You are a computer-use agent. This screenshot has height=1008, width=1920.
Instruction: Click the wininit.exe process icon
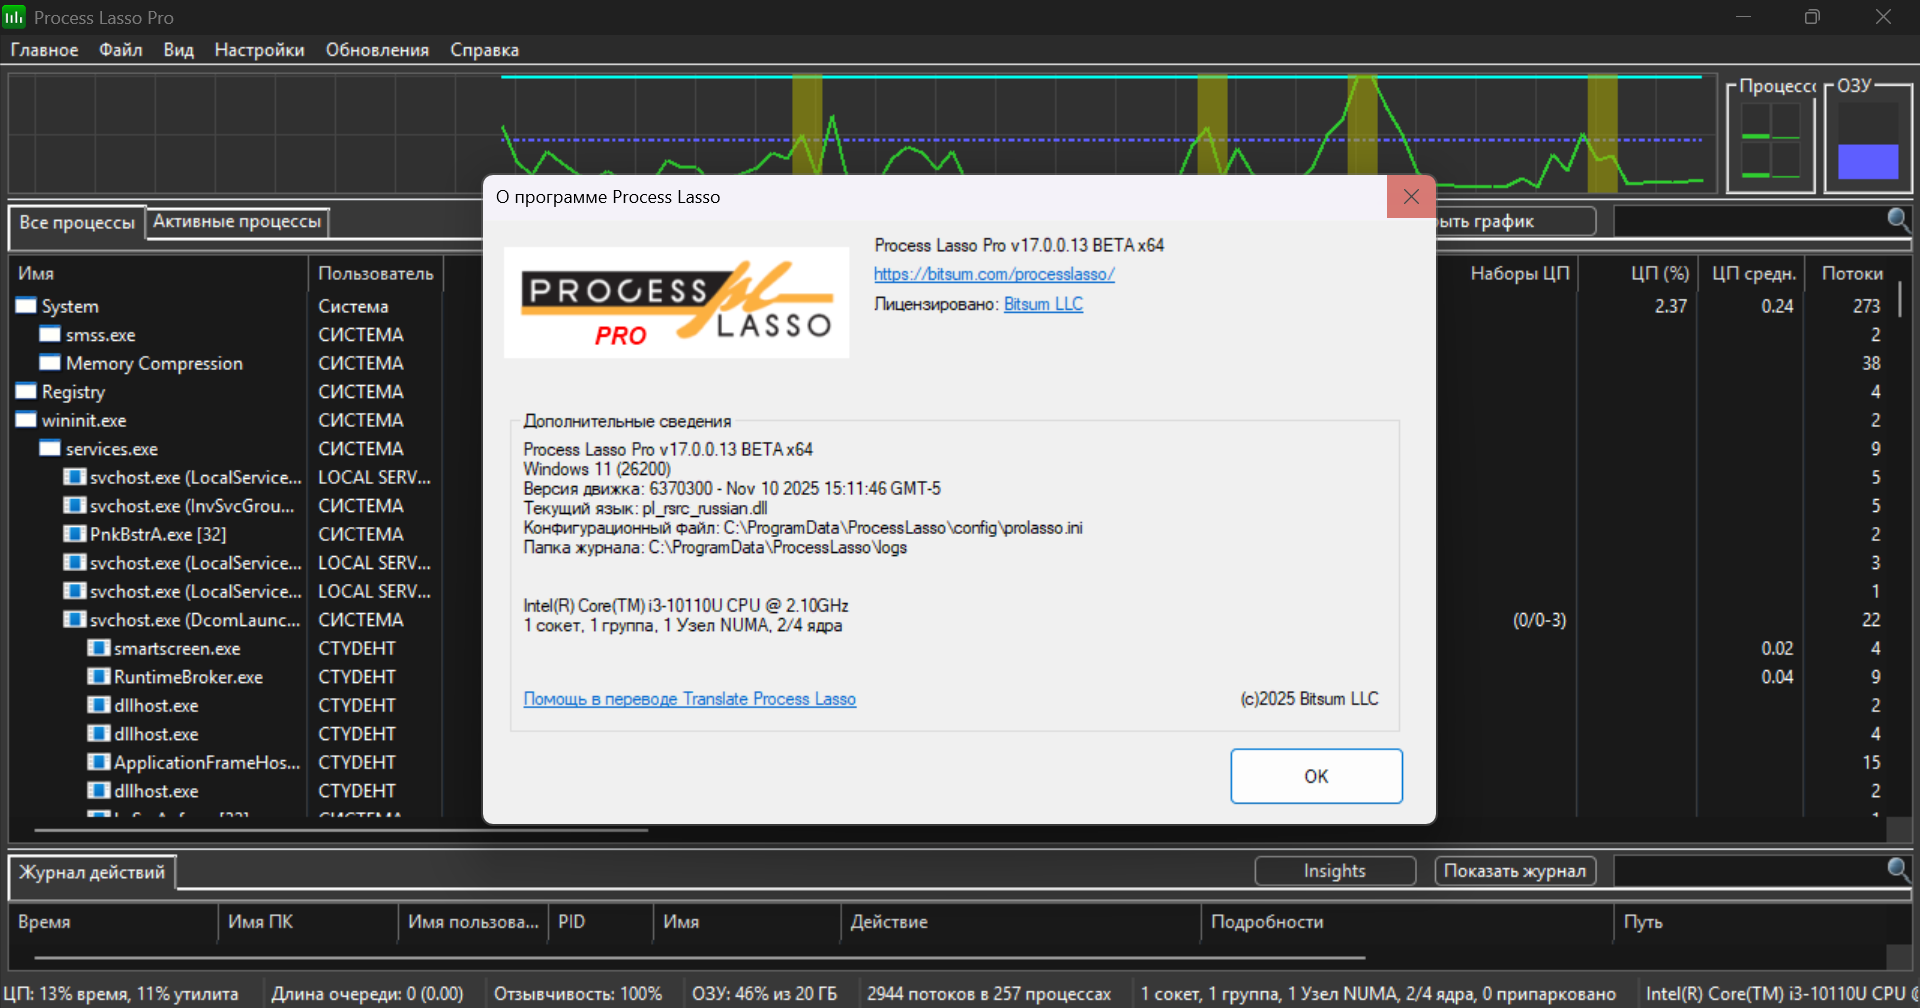tap(26, 420)
